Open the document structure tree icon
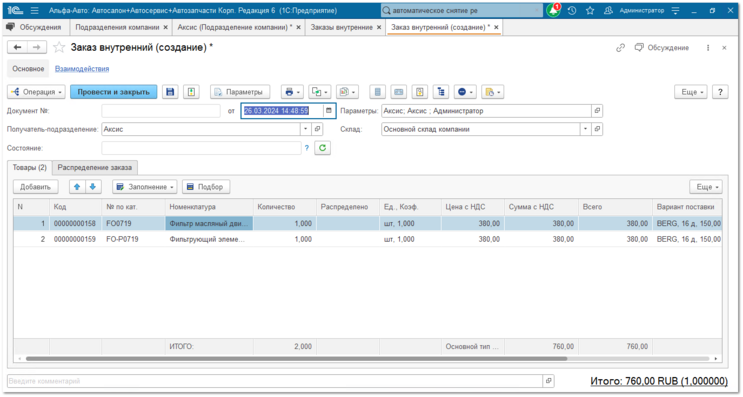Screen dimensions: 743x397 [441, 92]
